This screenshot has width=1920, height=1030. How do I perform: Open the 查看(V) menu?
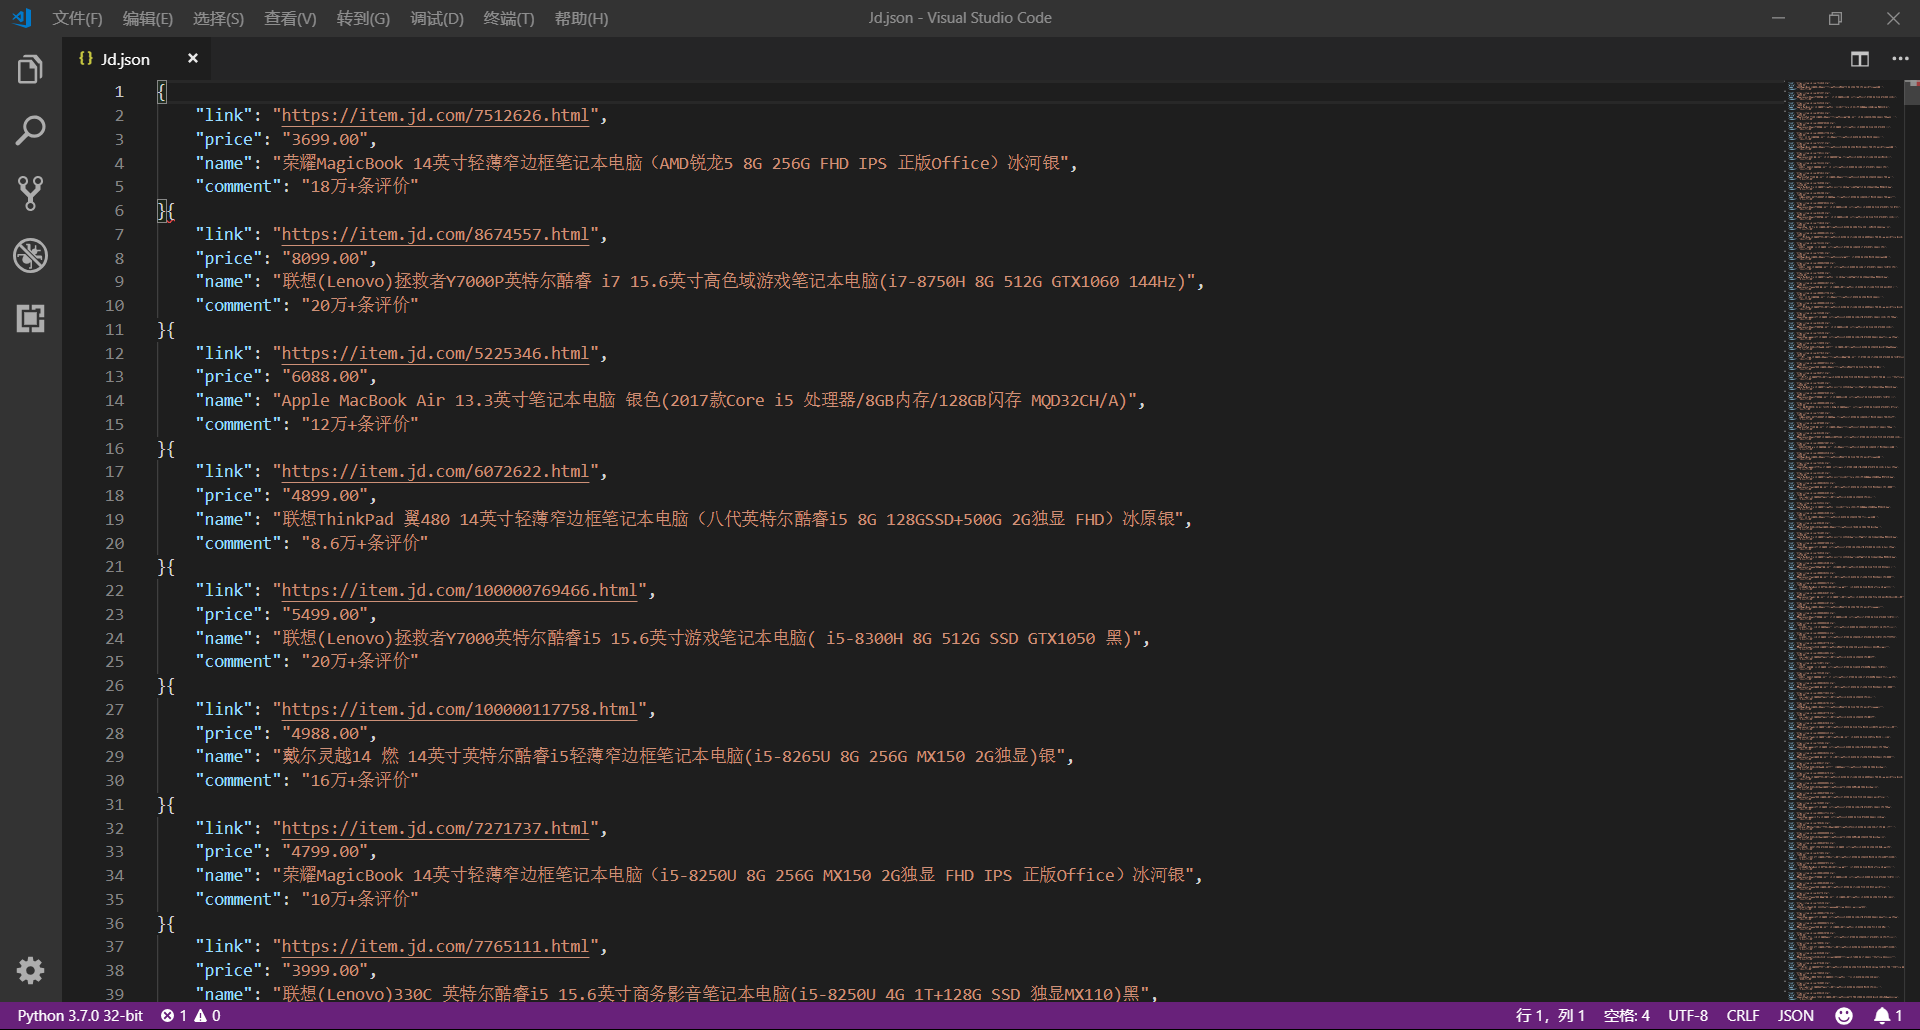pyautogui.click(x=290, y=18)
